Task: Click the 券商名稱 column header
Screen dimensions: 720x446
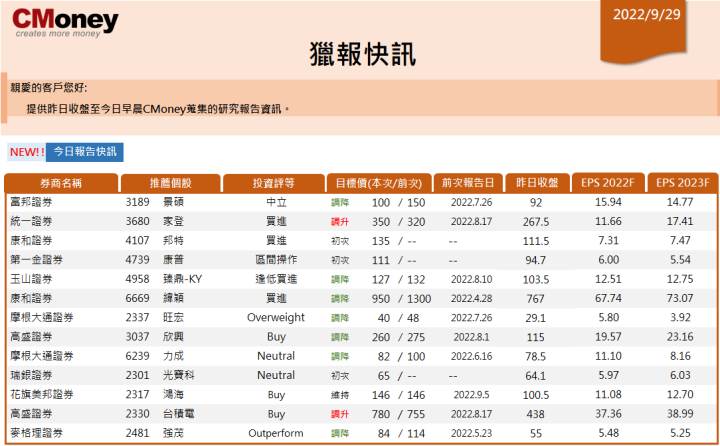Action: point(61,183)
